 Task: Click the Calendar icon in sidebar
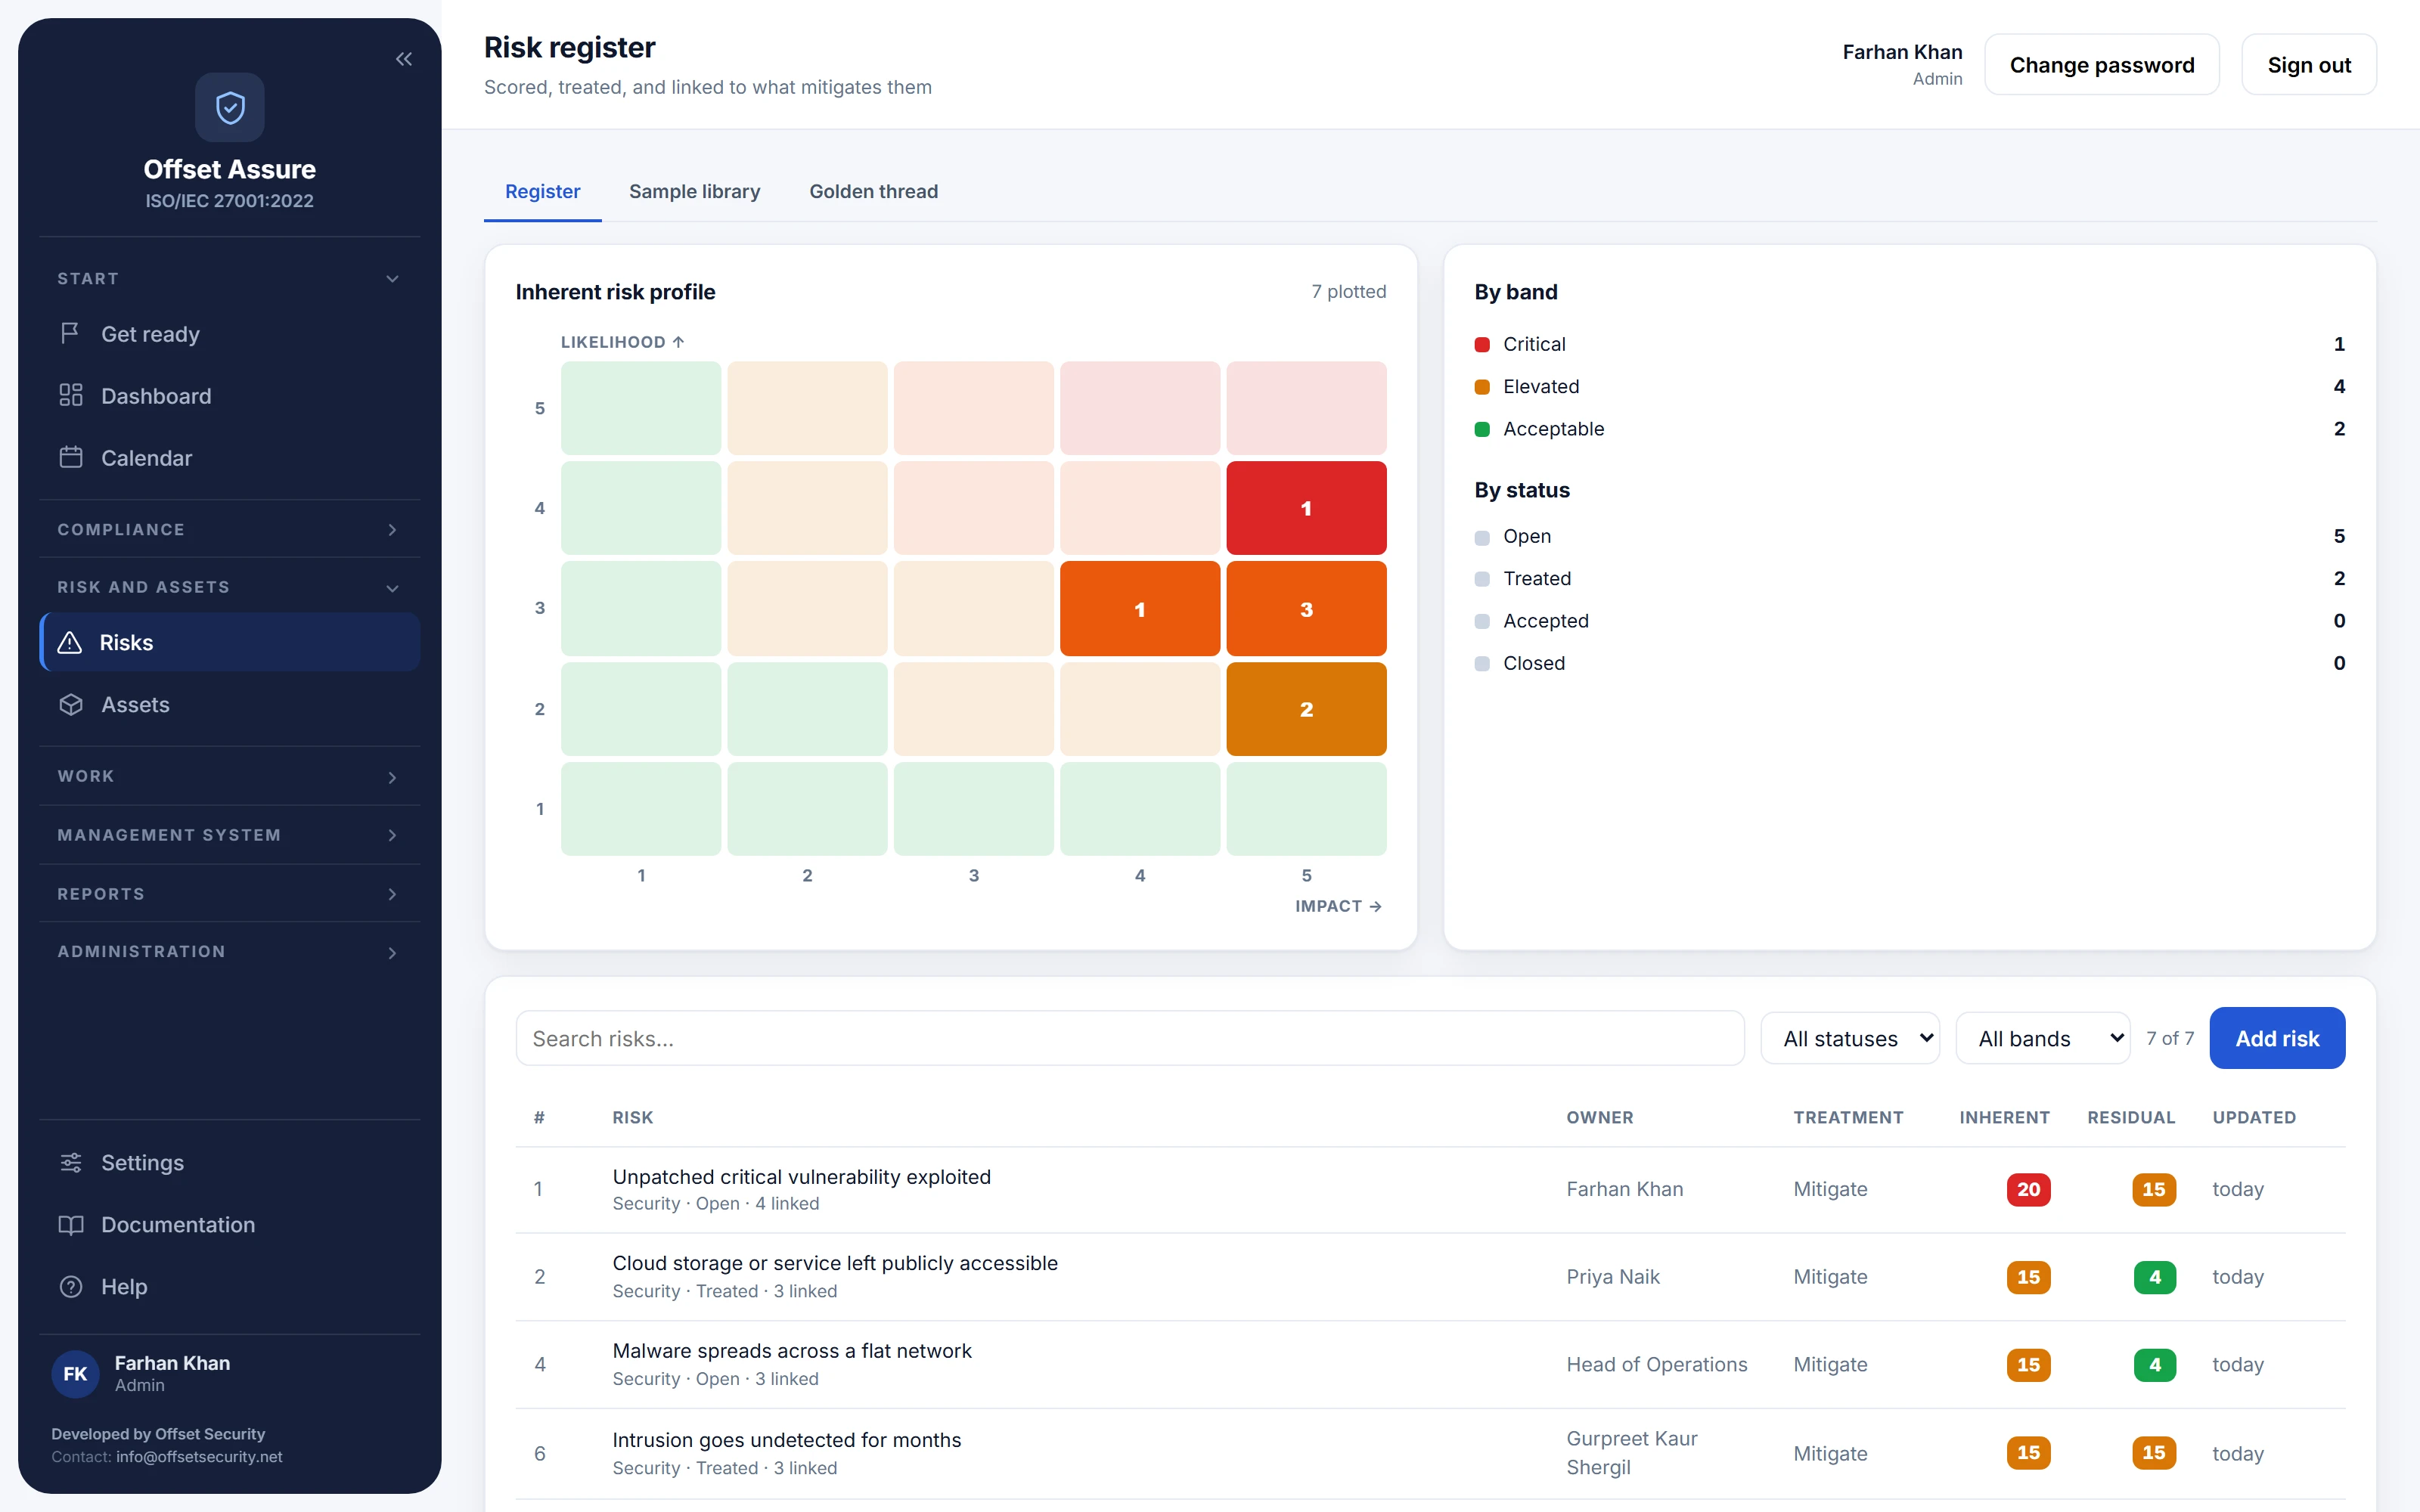point(70,457)
